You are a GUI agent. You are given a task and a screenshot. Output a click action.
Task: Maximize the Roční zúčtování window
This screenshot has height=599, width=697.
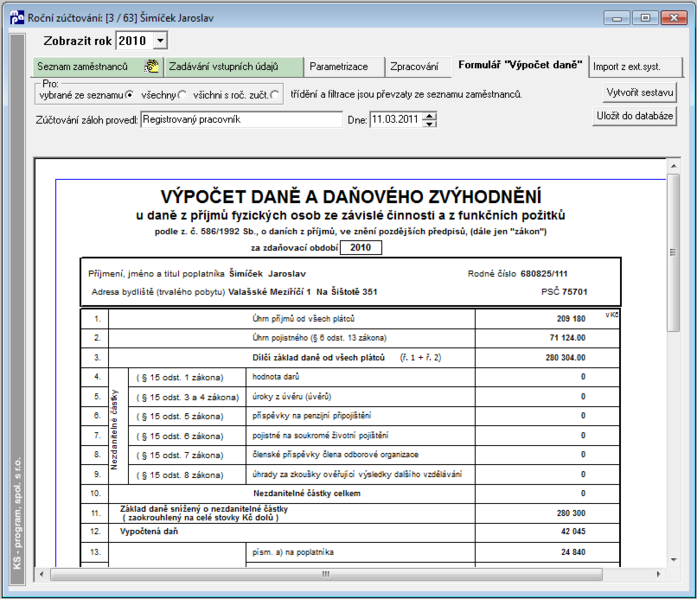645,18
